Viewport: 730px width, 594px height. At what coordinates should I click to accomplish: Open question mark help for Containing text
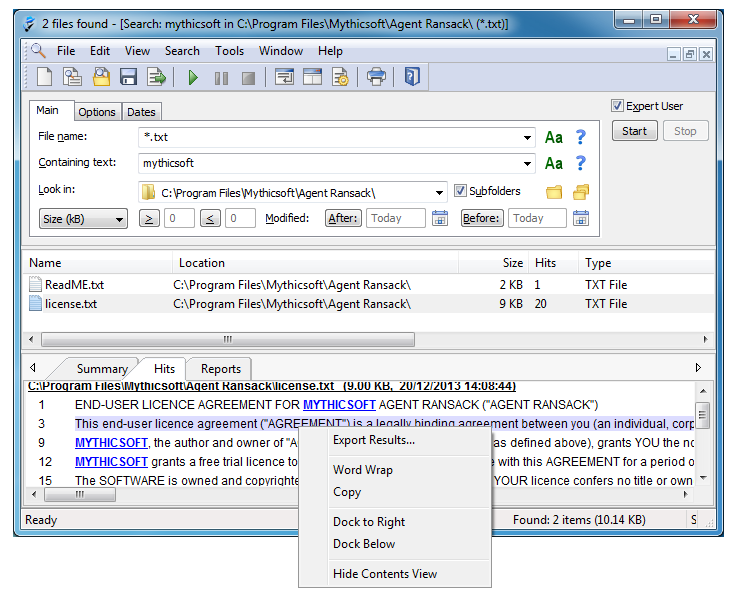[581, 163]
